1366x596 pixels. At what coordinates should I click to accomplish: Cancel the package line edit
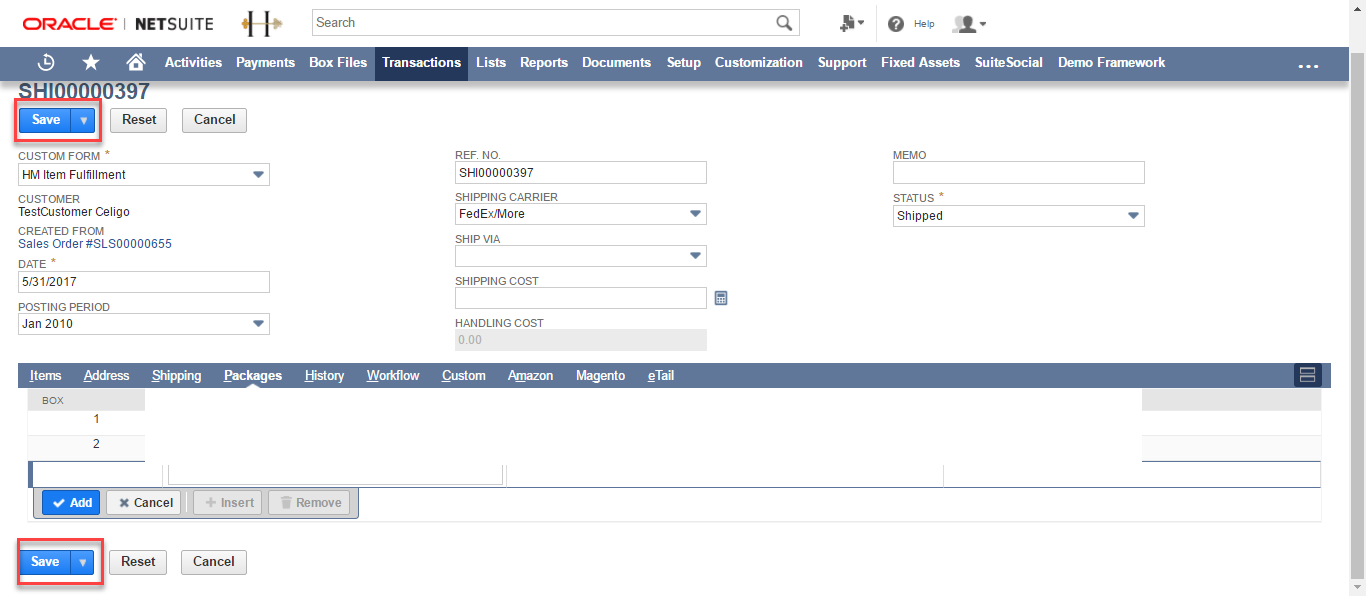point(144,503)
